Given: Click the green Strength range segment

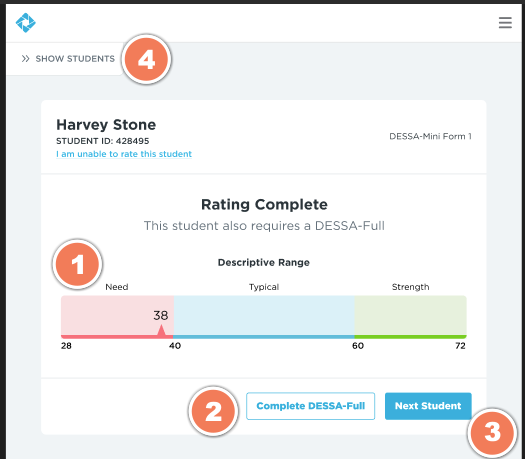Looking at the screenshot, I should (410, 317).
